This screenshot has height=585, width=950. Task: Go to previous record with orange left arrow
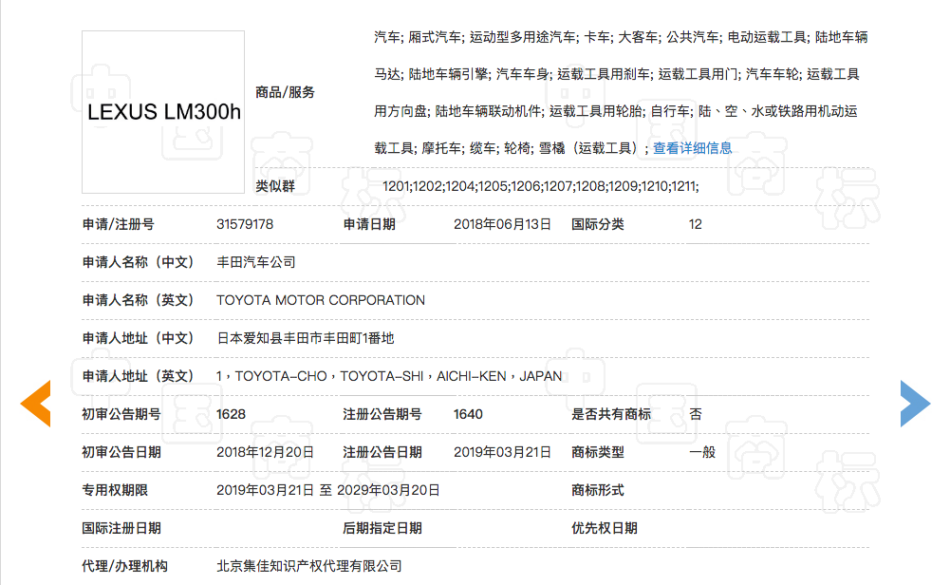pos(36,403)
